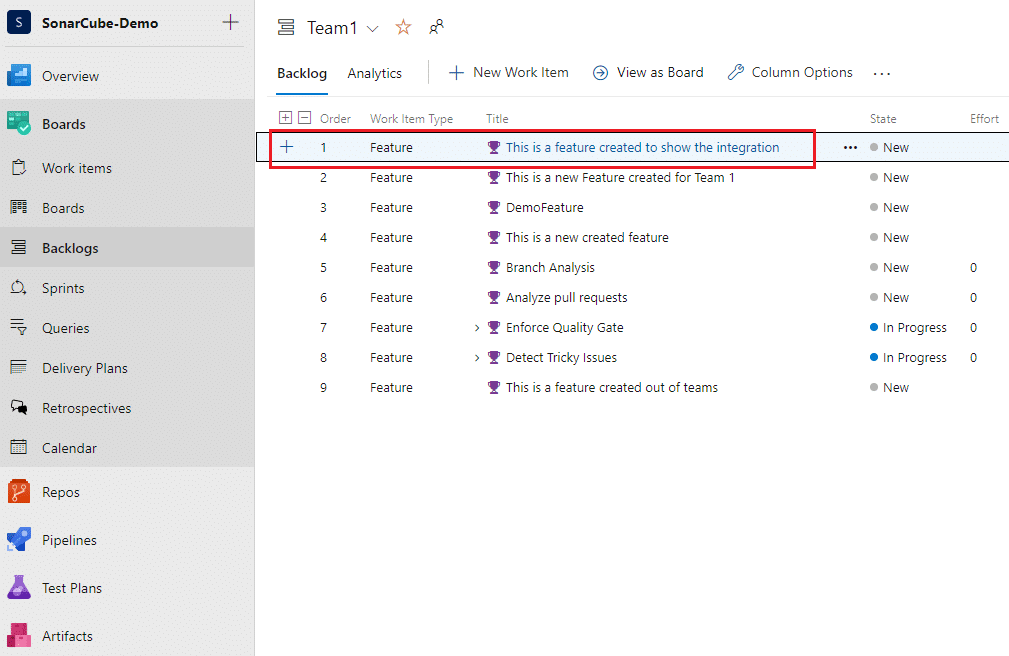Image resolution: width=1009 pixels, height=656 pixels.
Task: Click View as Board button
Action: (x=648, y=73)
